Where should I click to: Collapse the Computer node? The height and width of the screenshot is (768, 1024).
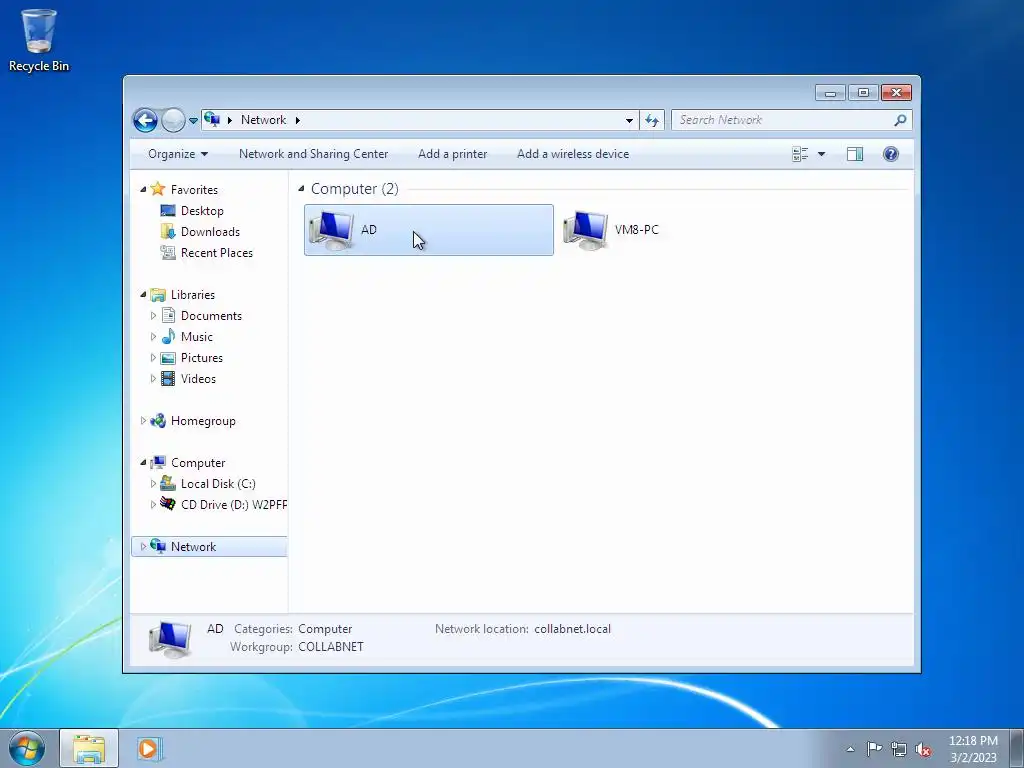144,463
